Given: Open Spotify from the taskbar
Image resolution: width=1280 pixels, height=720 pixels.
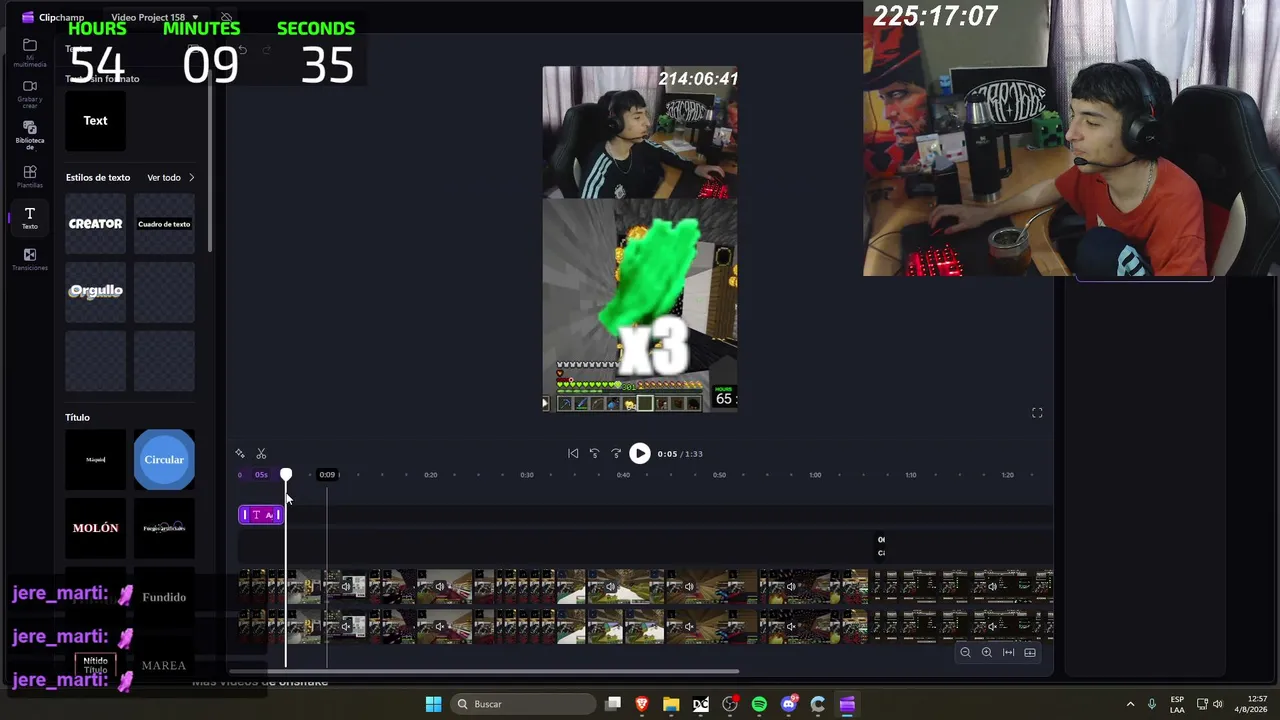Looking at the screenshot, I should click(759, 704).
